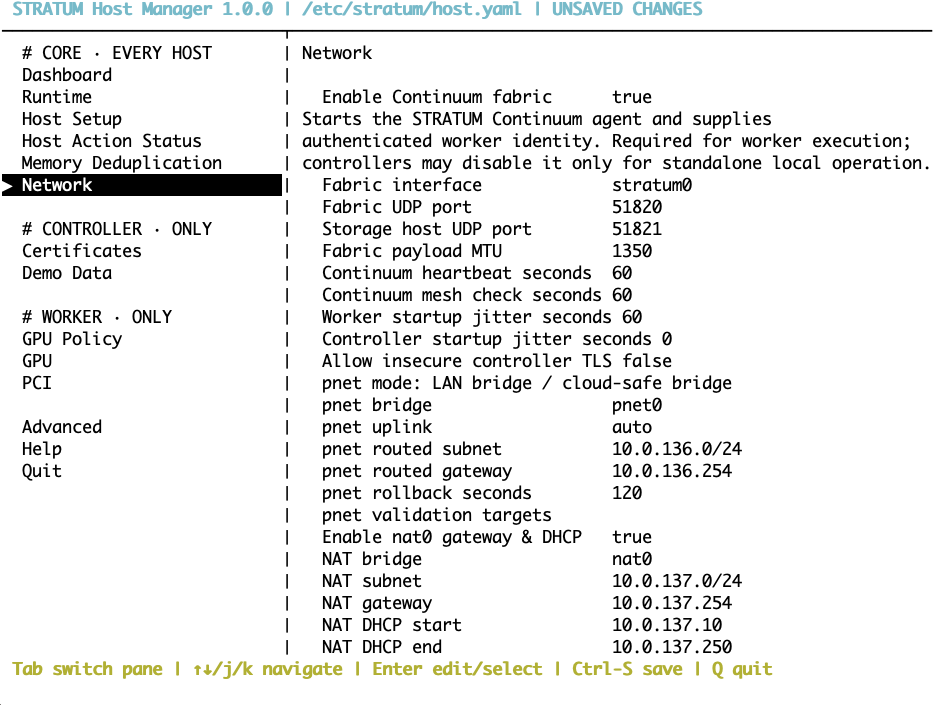Screen dimensions: 944x705
Task: Click the Network pane heading
Action: 337,53
